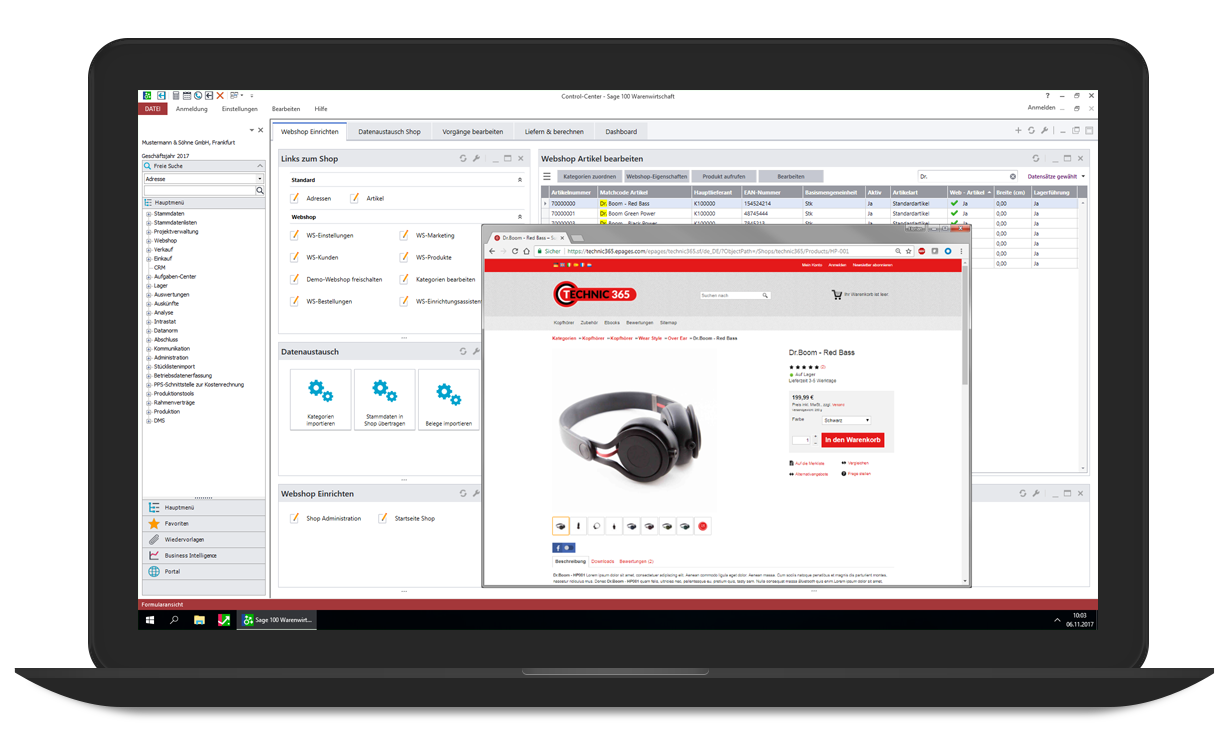Expand the Stammdaten tree node

[148, 213]
